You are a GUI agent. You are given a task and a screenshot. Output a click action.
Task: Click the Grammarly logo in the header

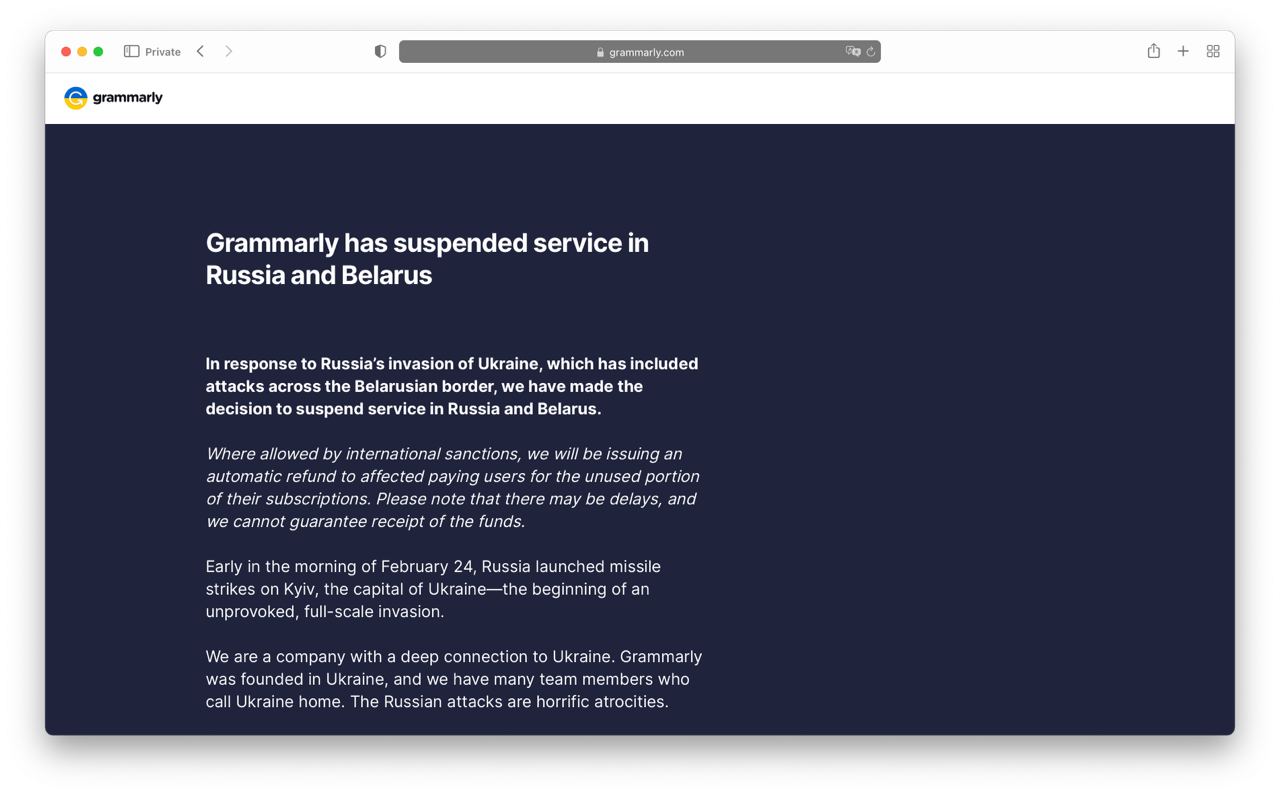pos(113,97)
